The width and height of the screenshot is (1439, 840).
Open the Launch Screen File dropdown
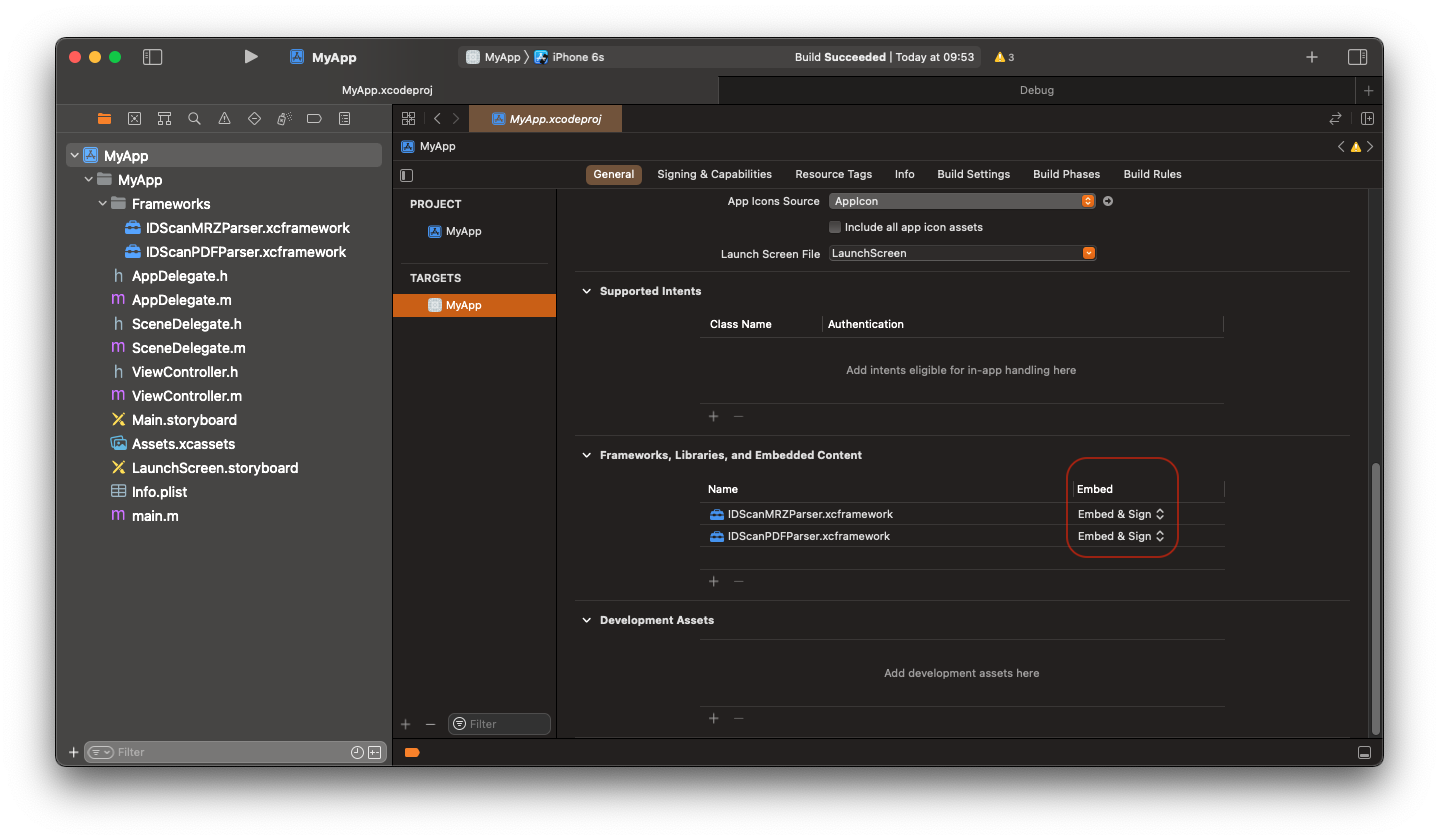tap(962, 253)
